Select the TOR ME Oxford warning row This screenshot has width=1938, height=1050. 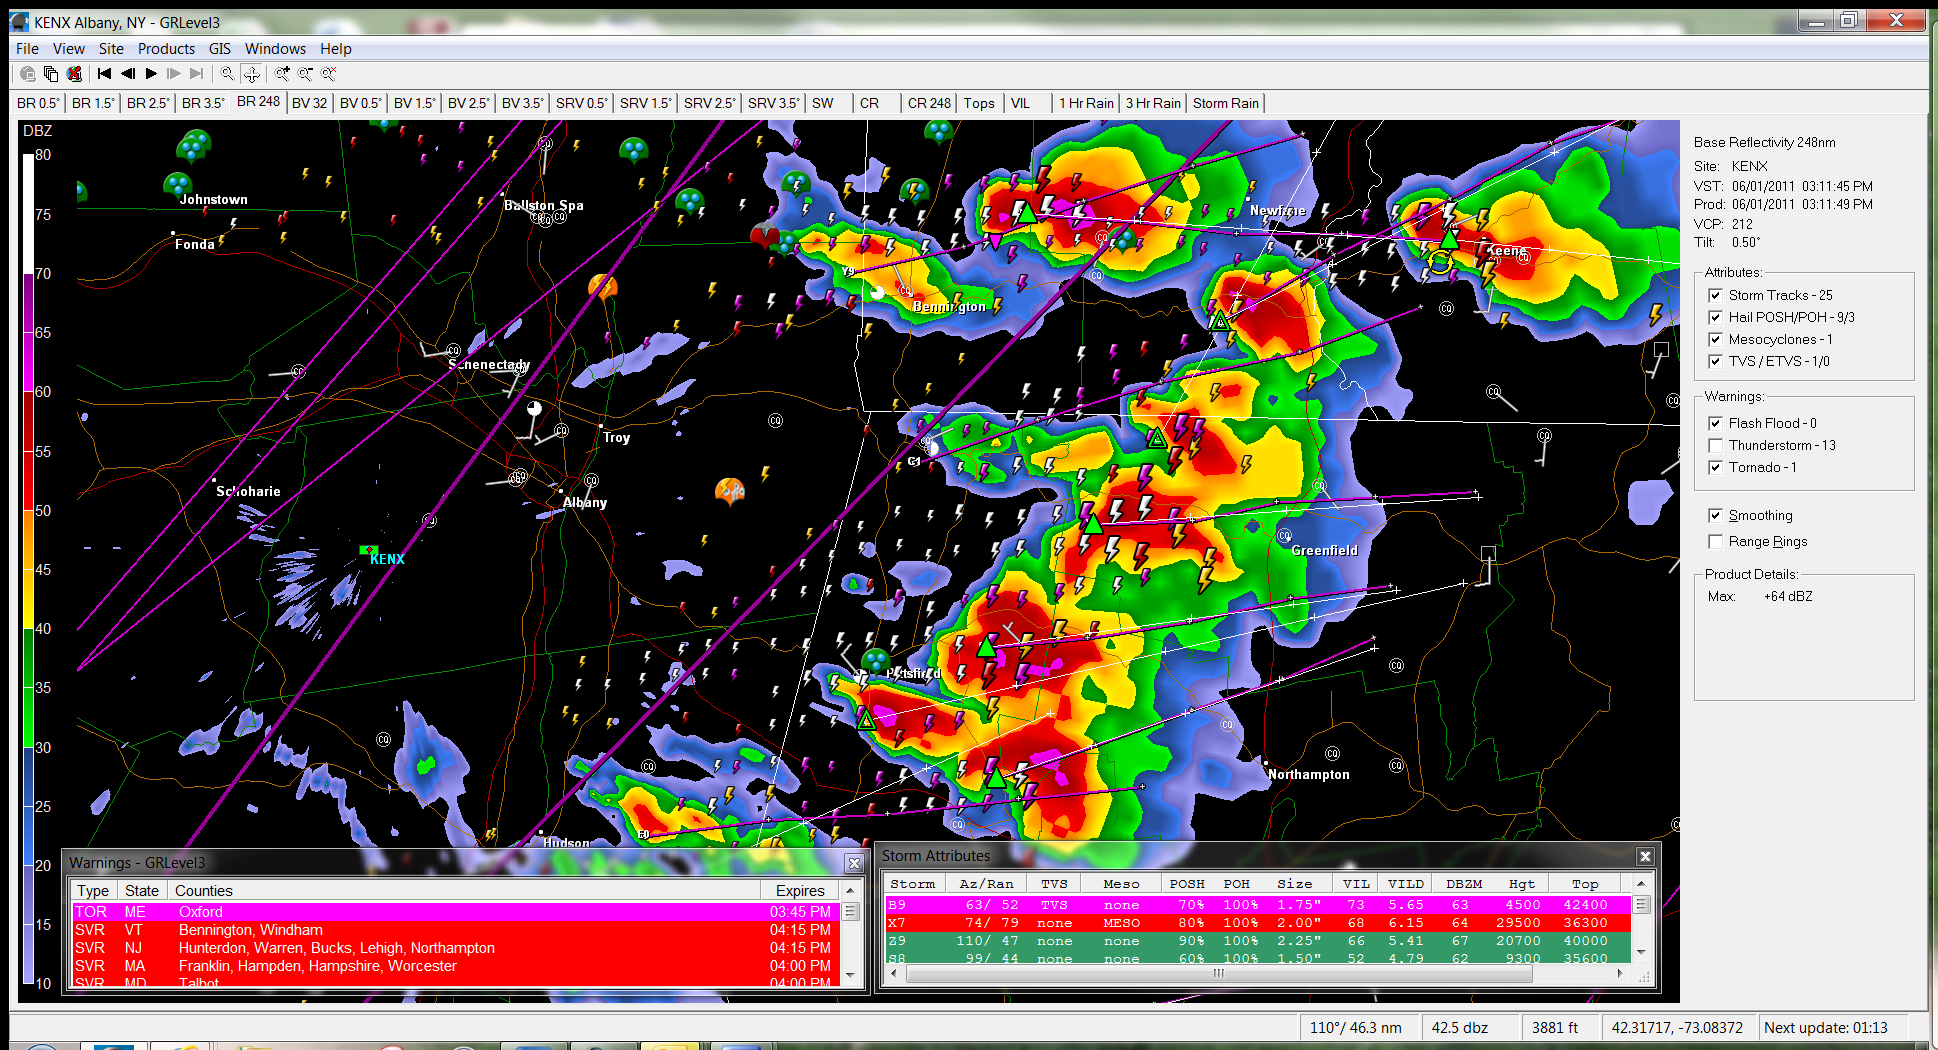pyautogui.click(x=456, y=912)
